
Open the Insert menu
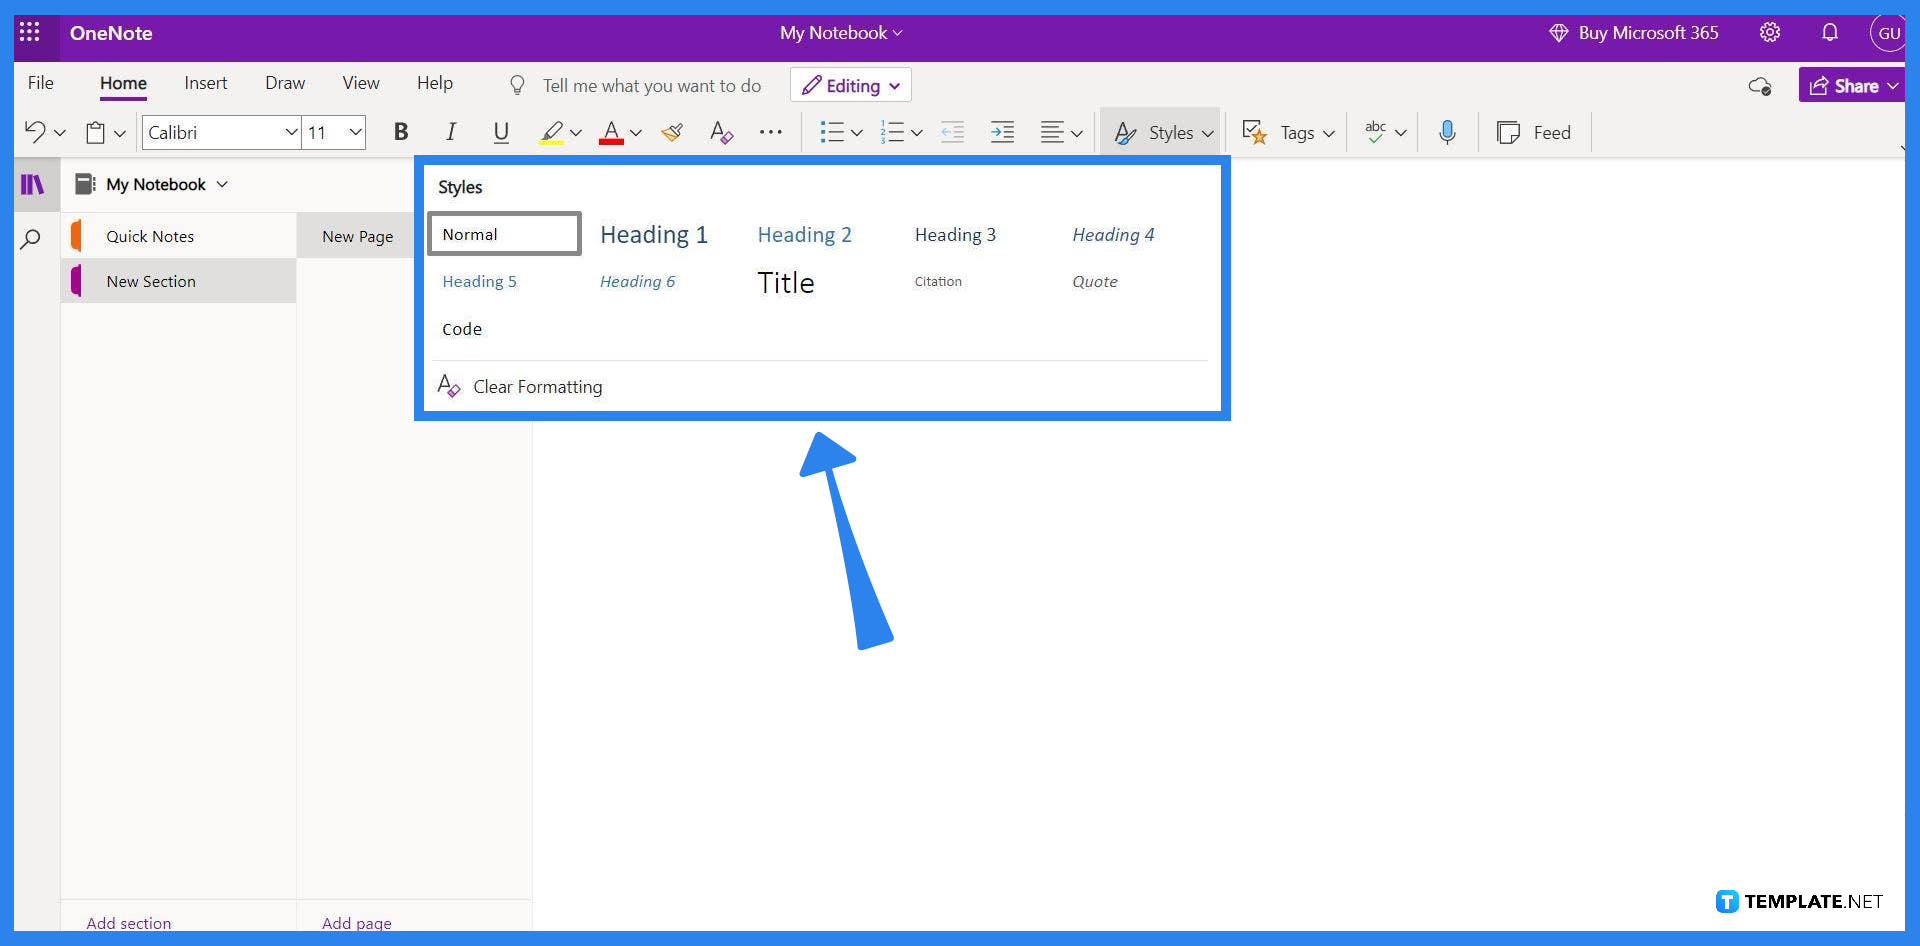(206, 83)
